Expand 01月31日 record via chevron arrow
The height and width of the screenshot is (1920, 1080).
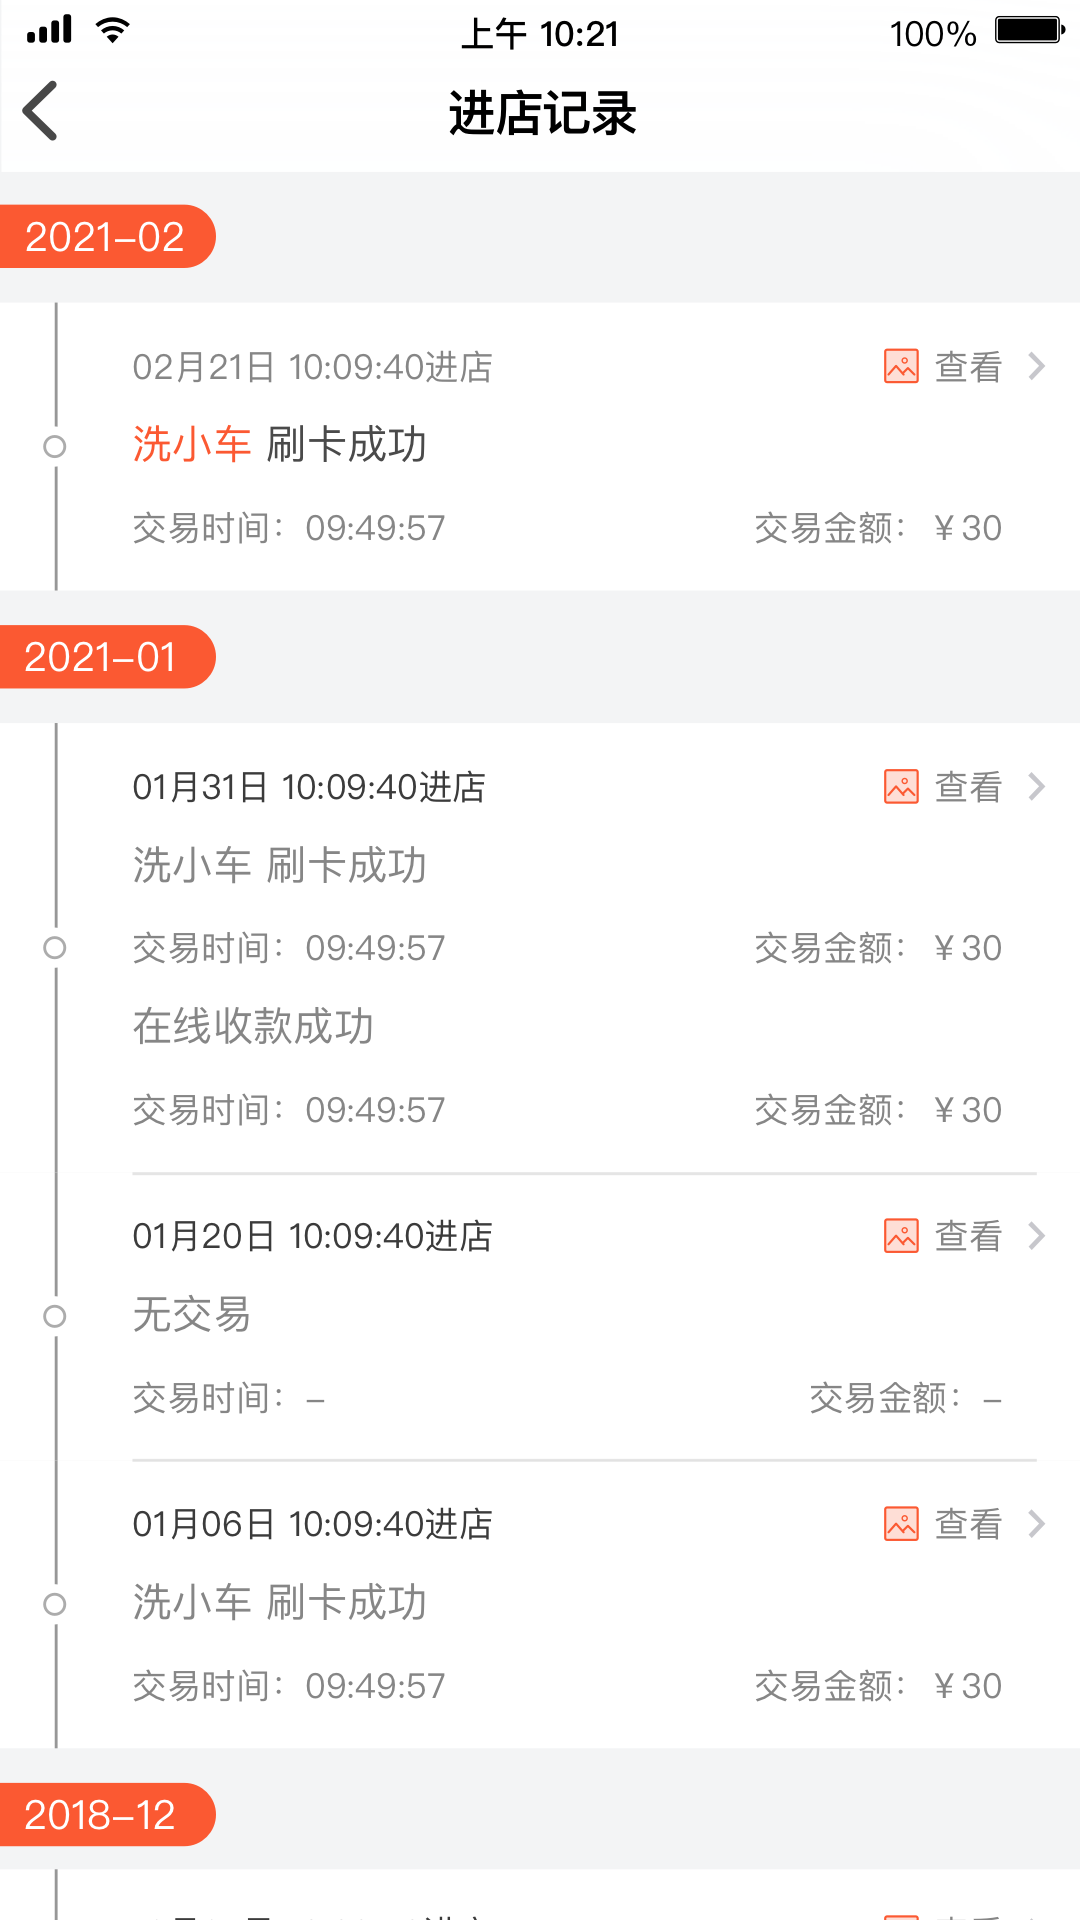[x=1037, y=787]
